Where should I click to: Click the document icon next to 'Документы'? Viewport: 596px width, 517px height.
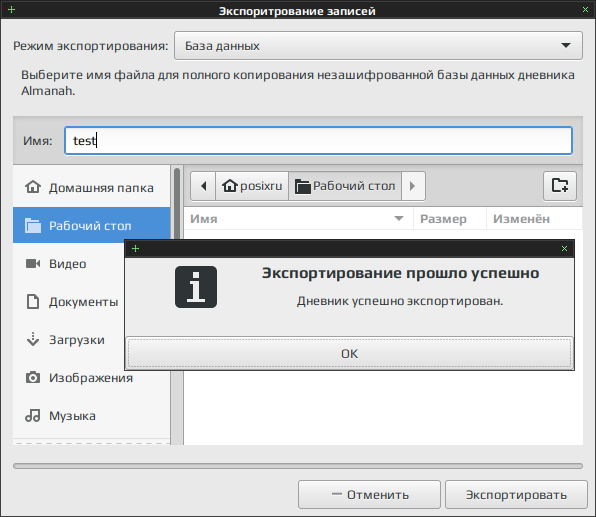pyautogui.click(x=33, y=301)
